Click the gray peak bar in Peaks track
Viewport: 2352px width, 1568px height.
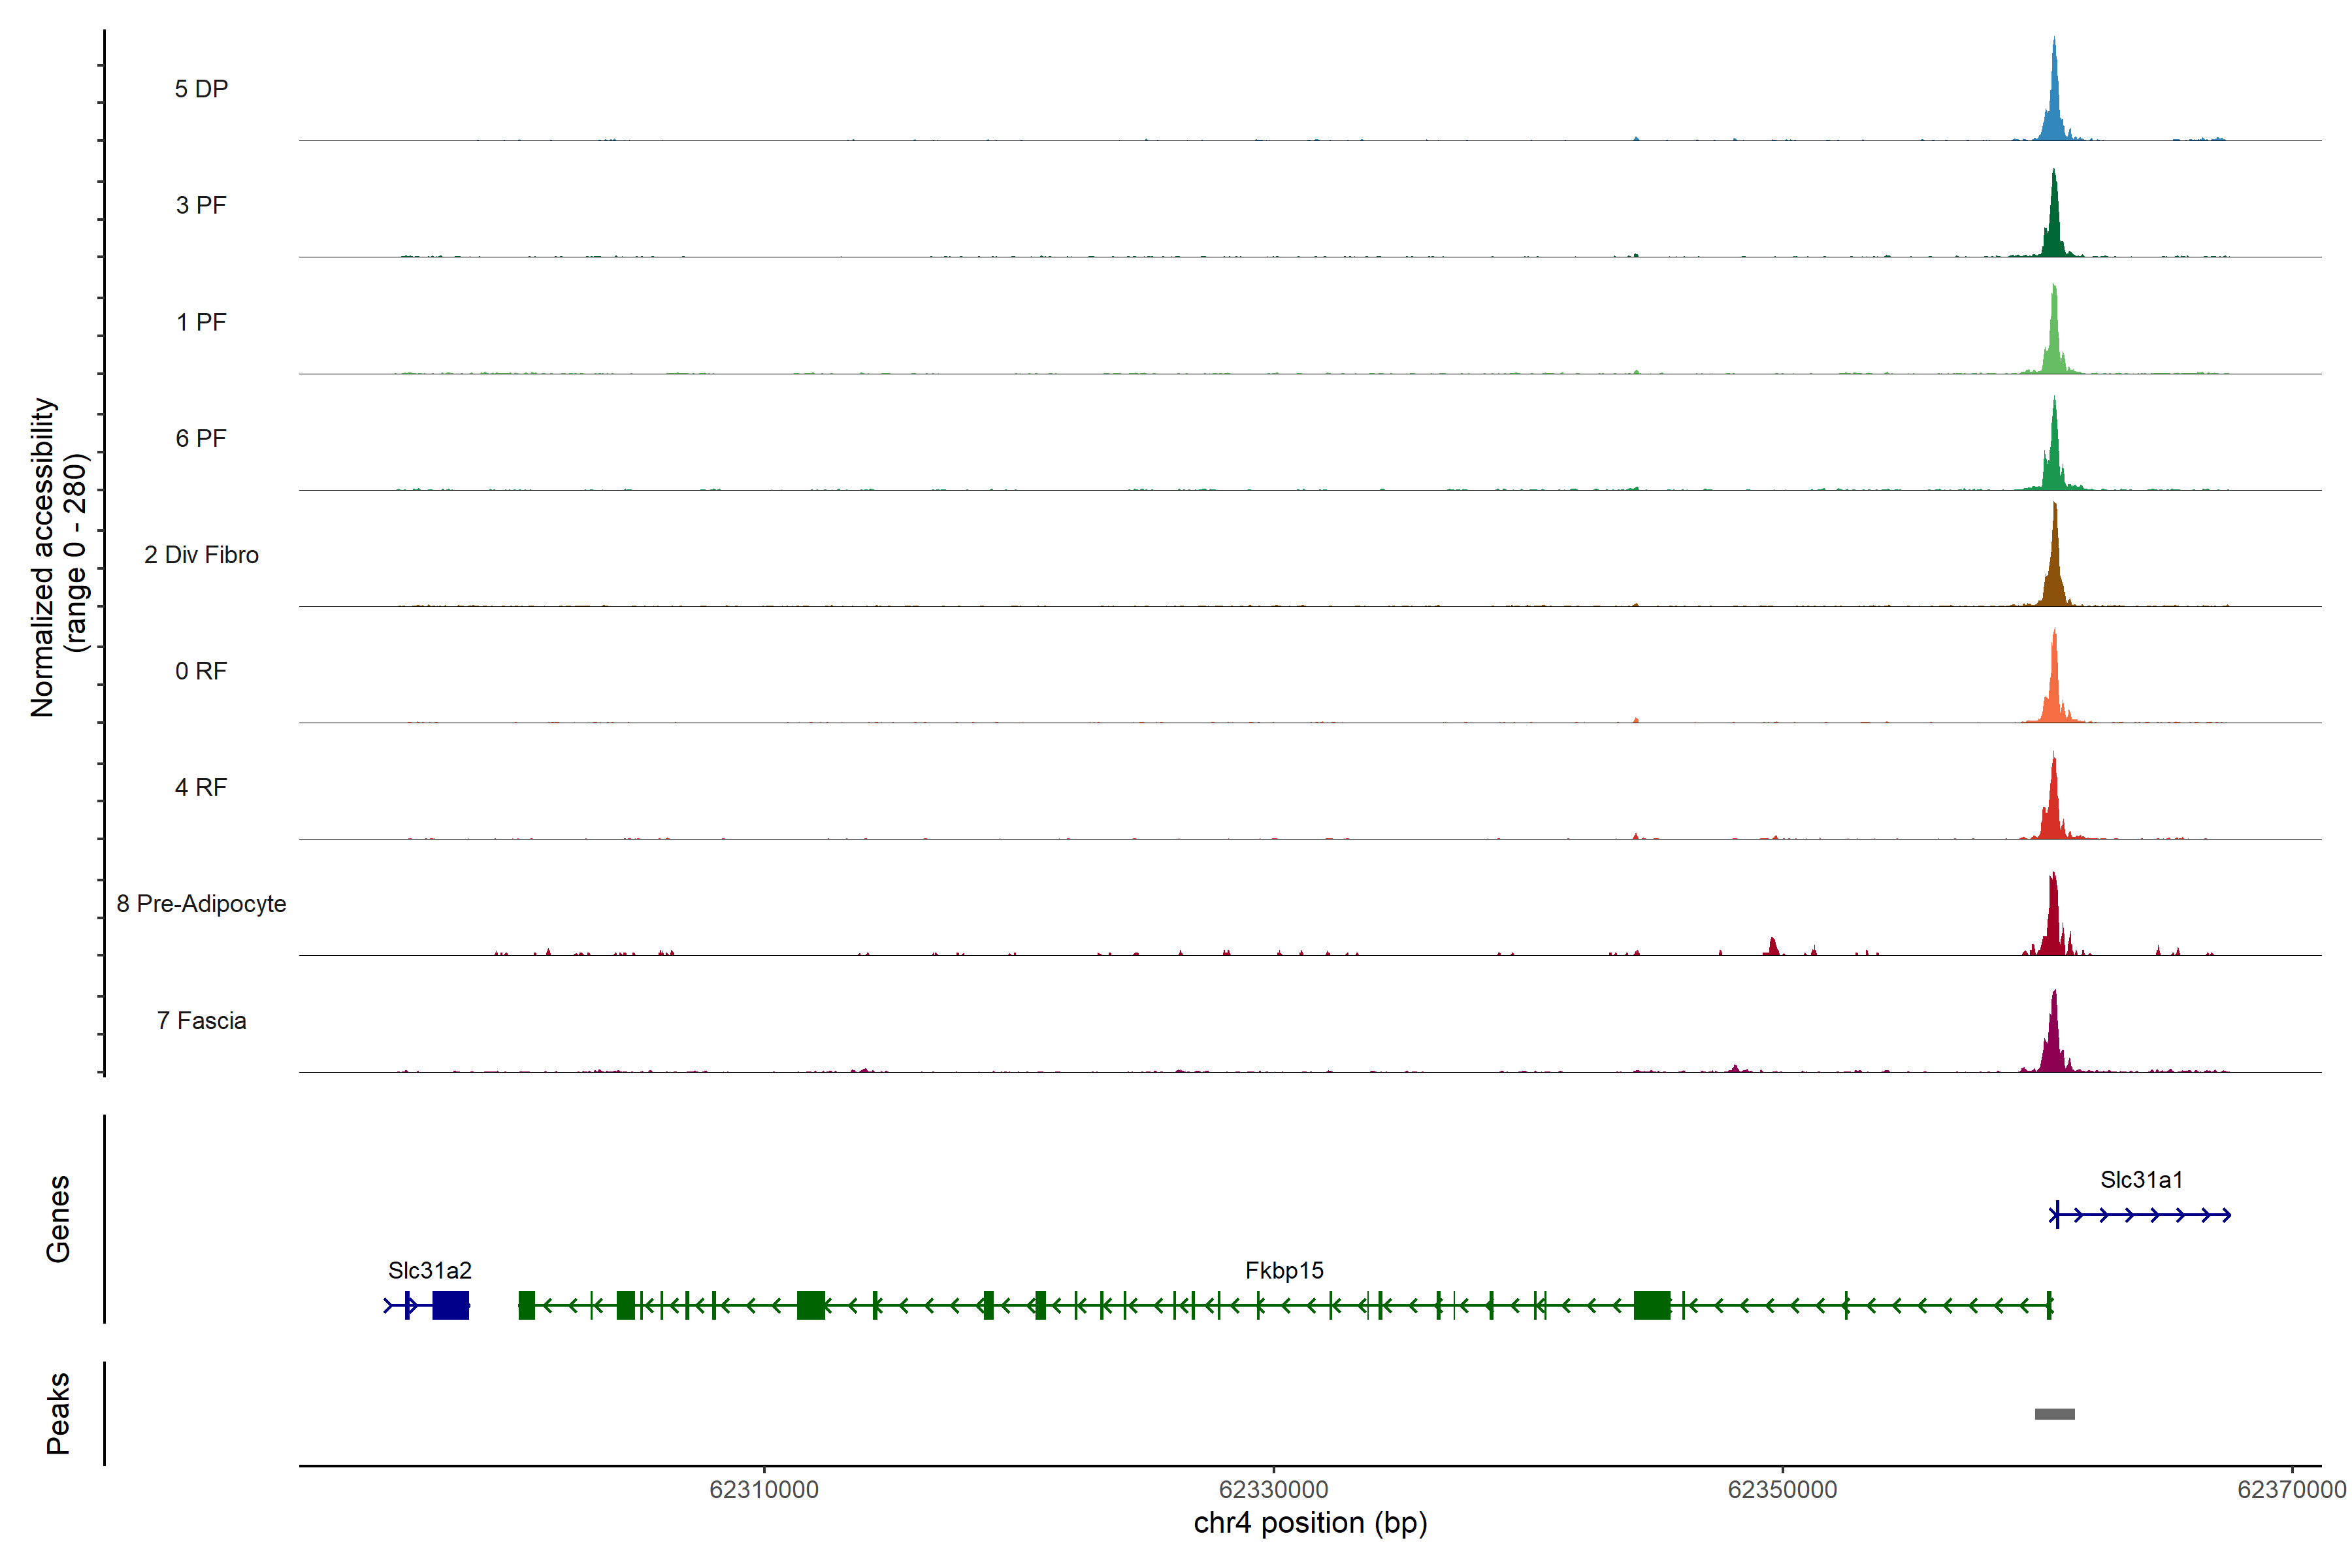click(2054, 1414)
